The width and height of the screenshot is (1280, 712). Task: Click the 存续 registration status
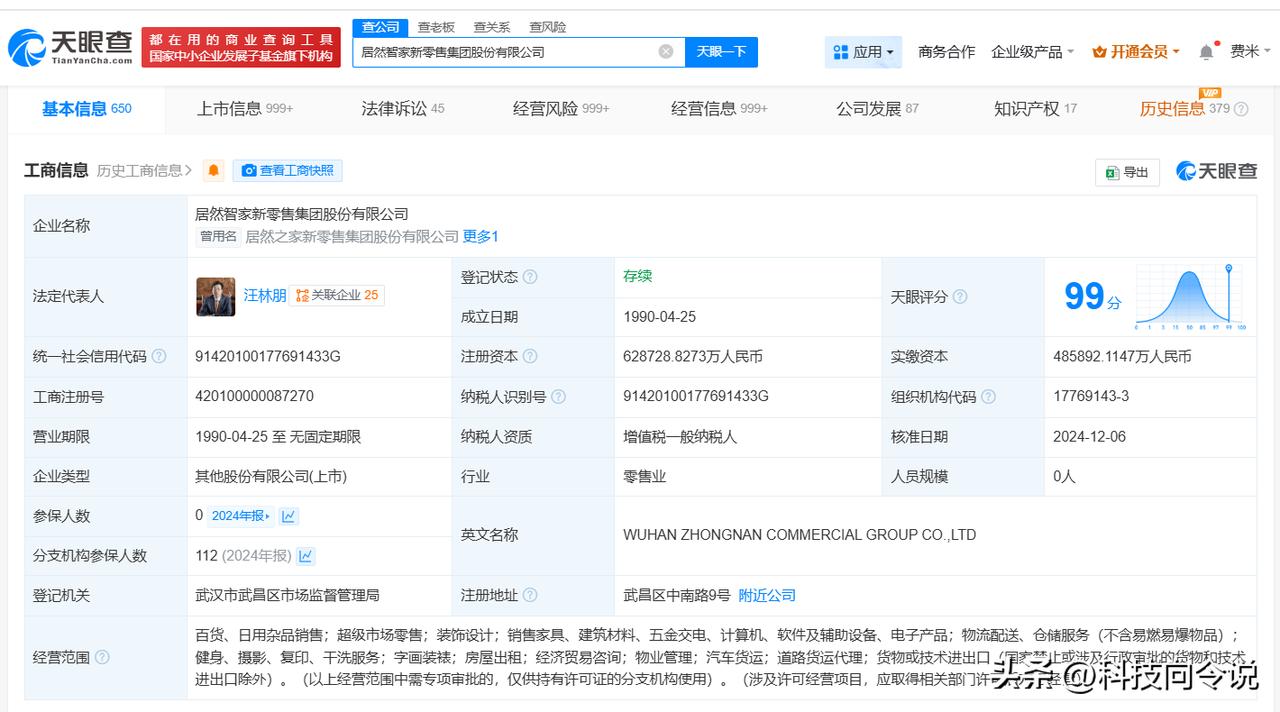637,276
